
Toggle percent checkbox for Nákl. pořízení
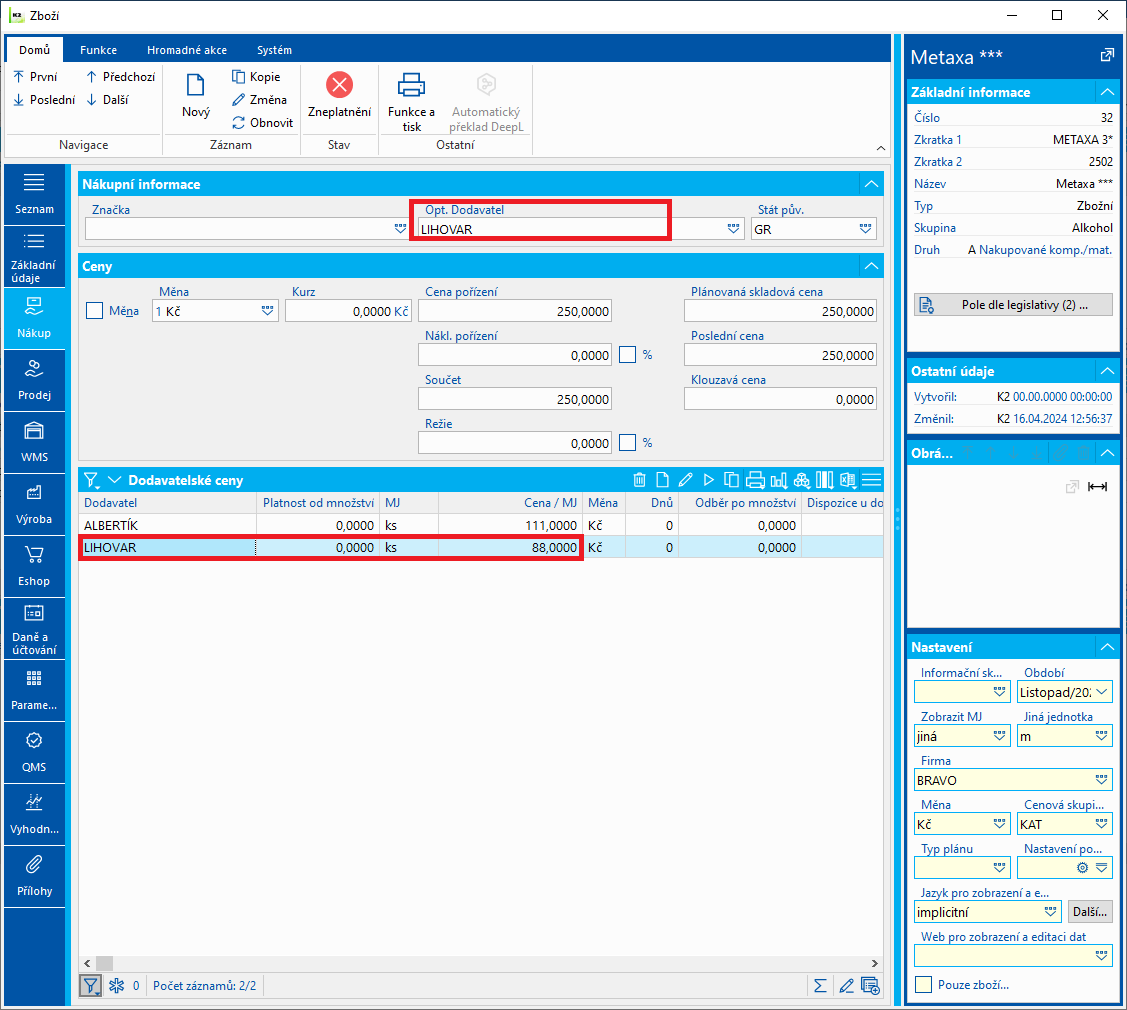(x=627, y=355)
